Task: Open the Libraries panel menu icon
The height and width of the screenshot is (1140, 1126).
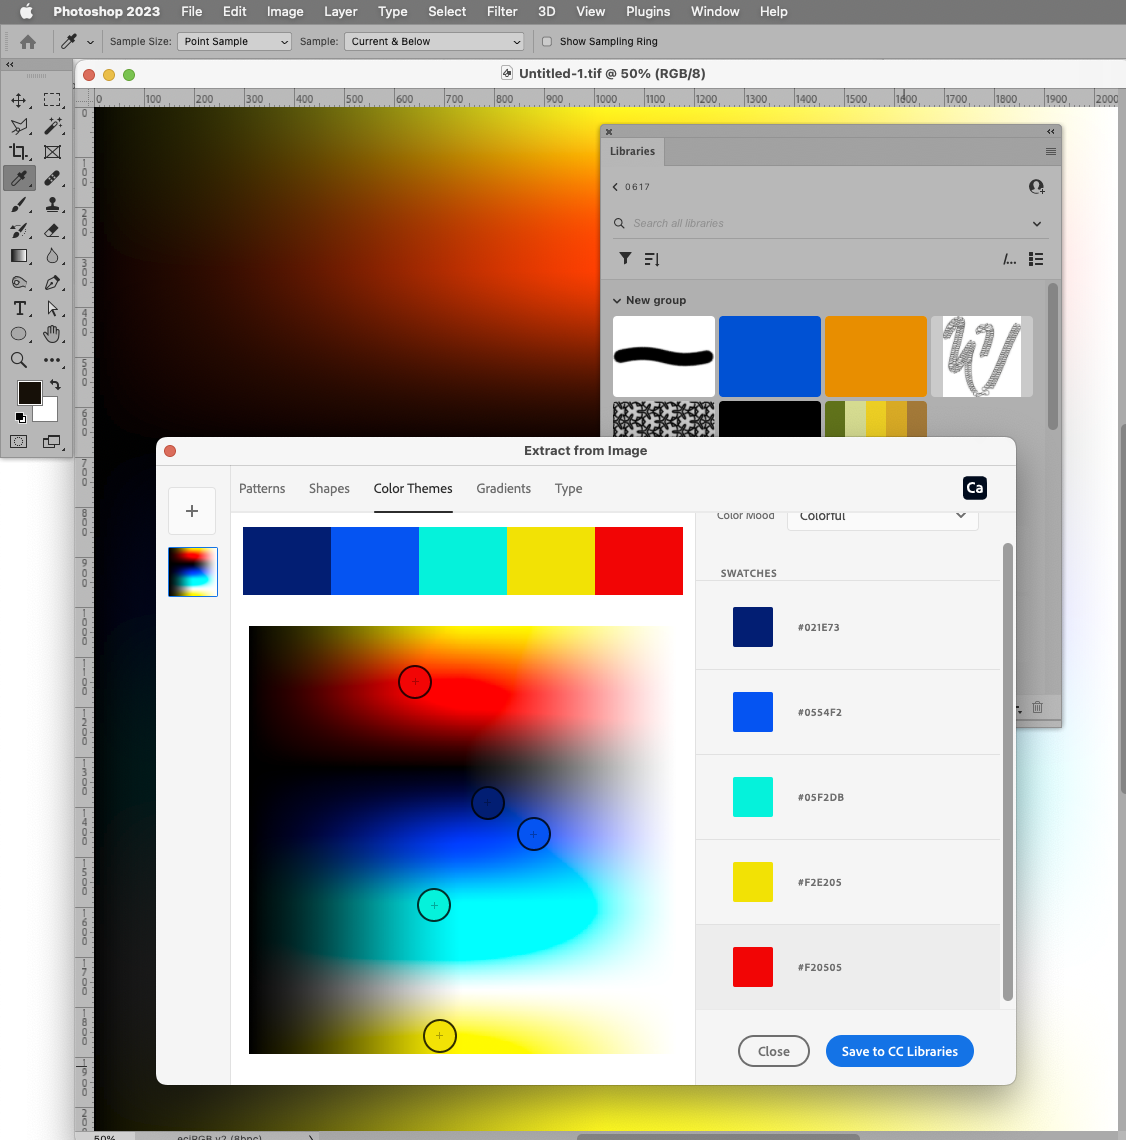Action: click(1050, 151)
